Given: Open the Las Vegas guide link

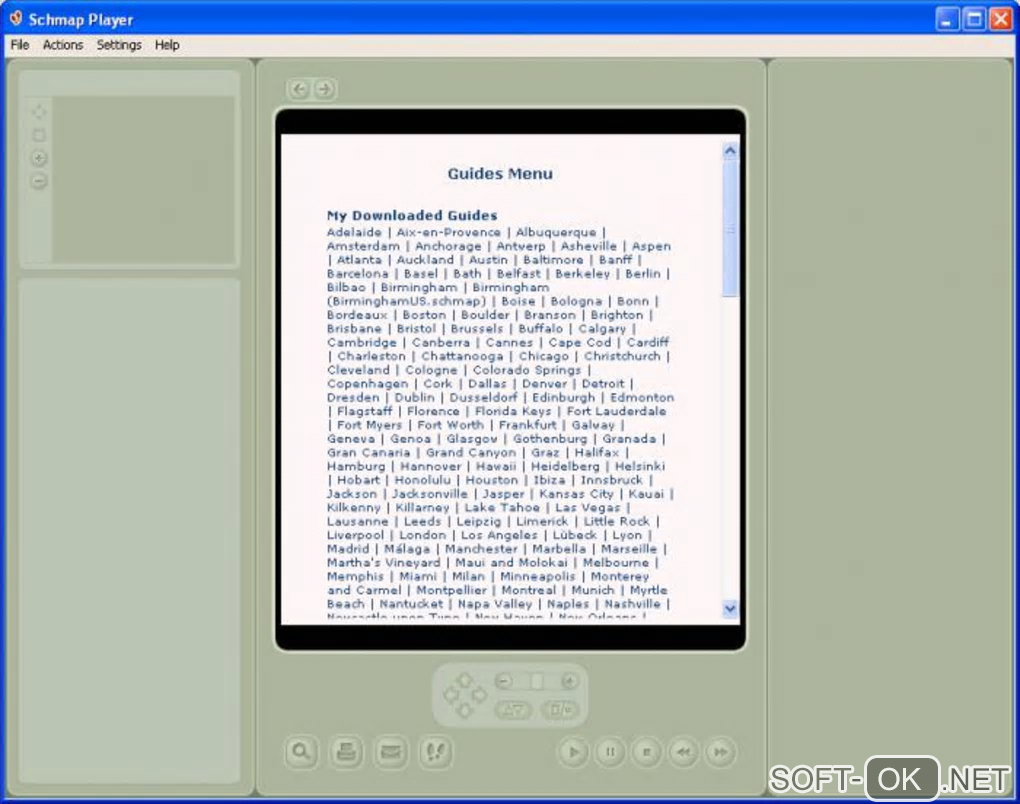Looking at the screenshot, I should coord(587,507).
